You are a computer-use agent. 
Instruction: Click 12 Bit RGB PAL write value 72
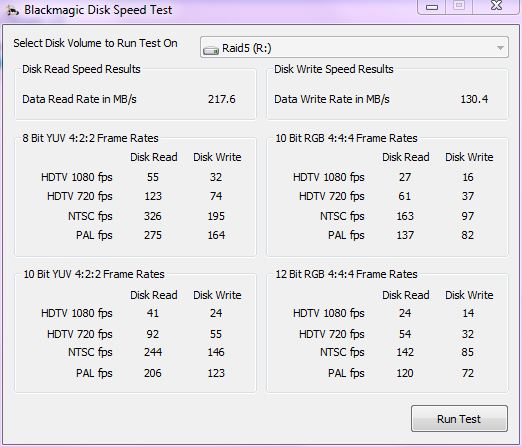[x=468, y=373]
